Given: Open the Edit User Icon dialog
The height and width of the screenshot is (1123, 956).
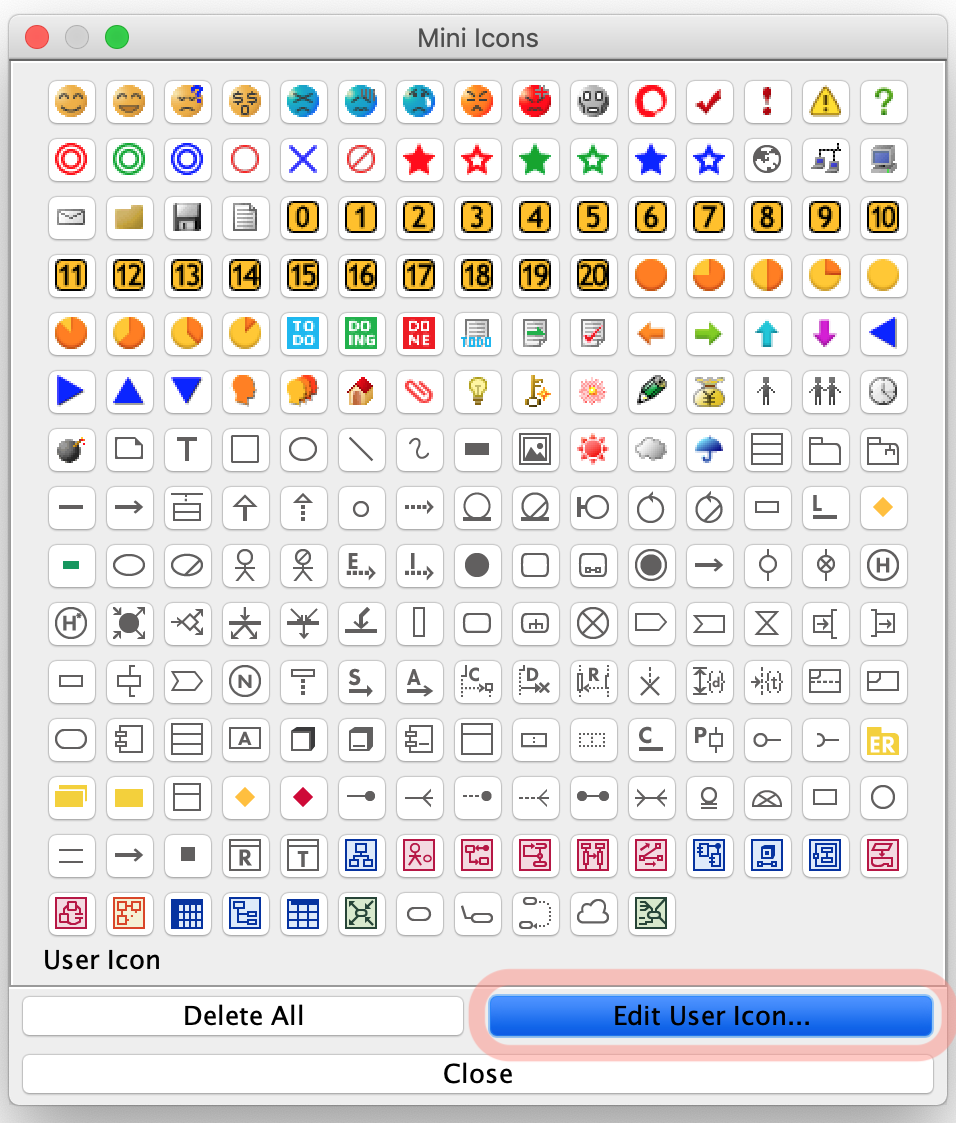Looking at the screenshot, I should tap(710, 1015).
